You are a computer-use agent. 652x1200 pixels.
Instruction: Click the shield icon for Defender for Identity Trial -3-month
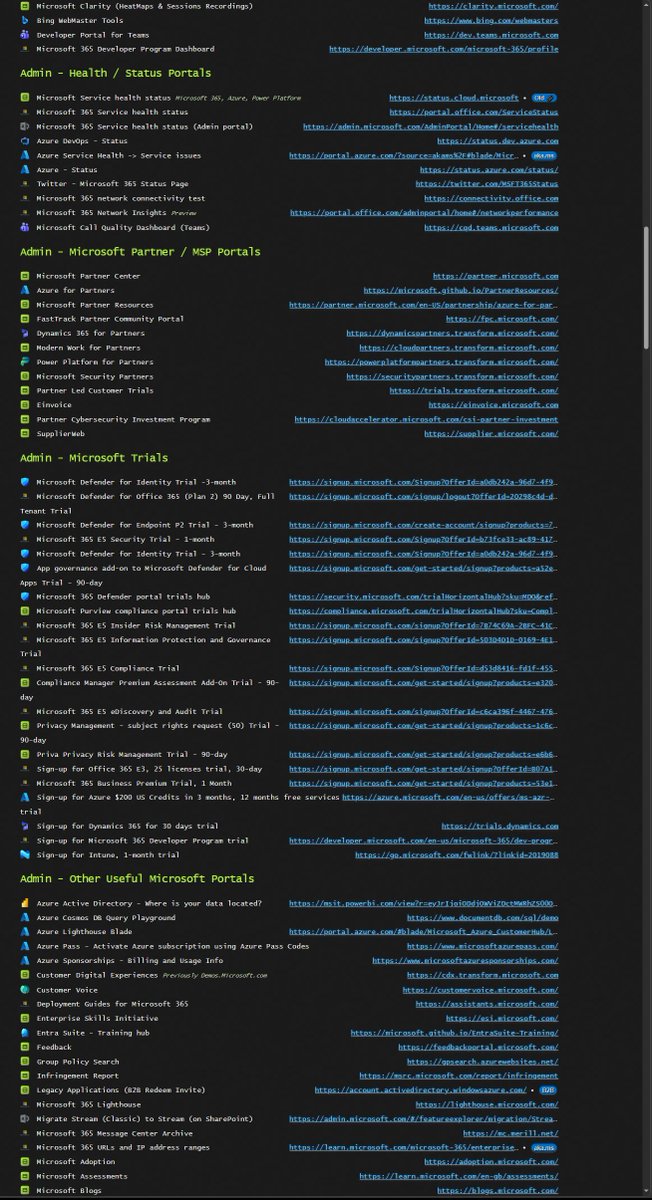[x=26, y=482]
